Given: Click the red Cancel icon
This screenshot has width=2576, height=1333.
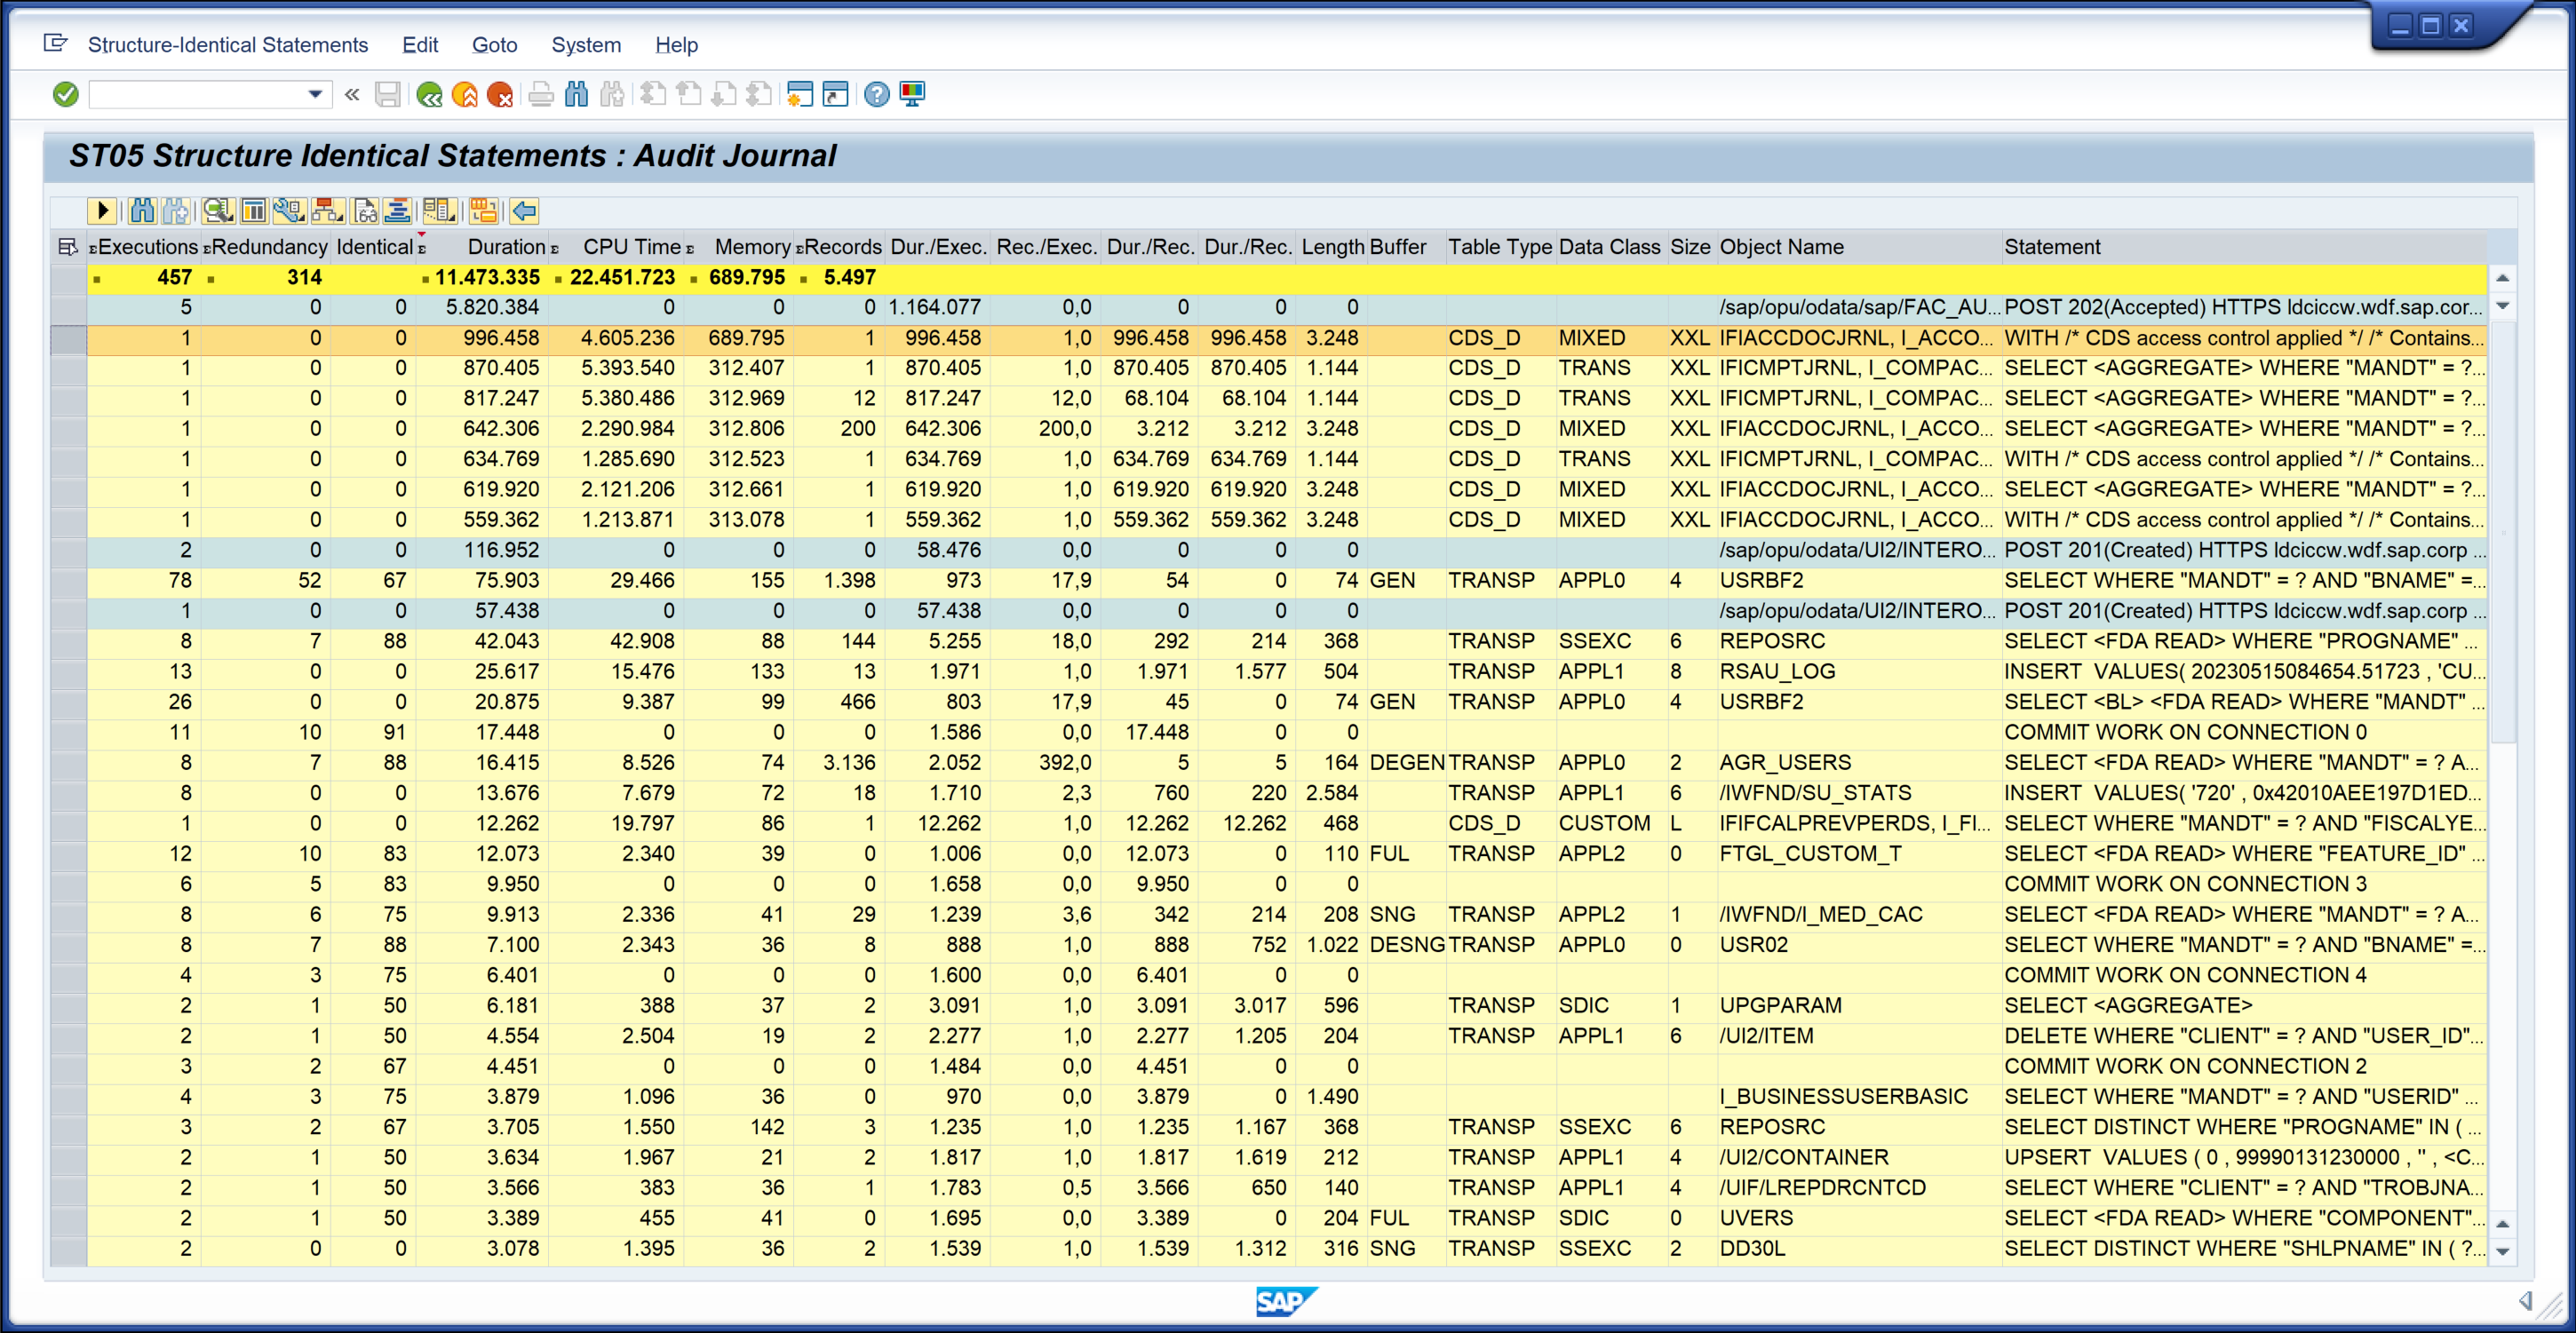Looking at the screenshot, I should coord(499,95).
